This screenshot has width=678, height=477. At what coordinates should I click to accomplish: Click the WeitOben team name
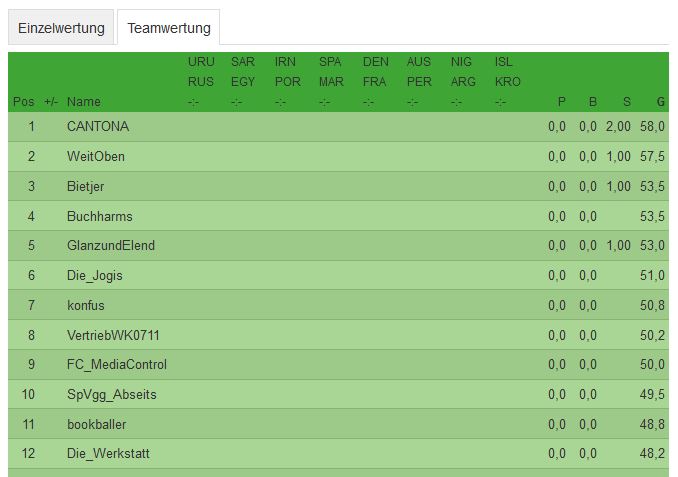pos(96,157)
